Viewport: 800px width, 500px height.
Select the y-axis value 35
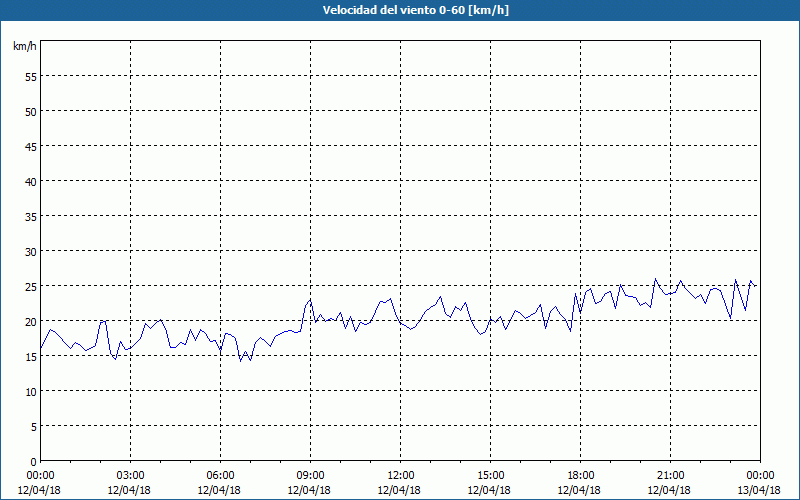[31, 216]
